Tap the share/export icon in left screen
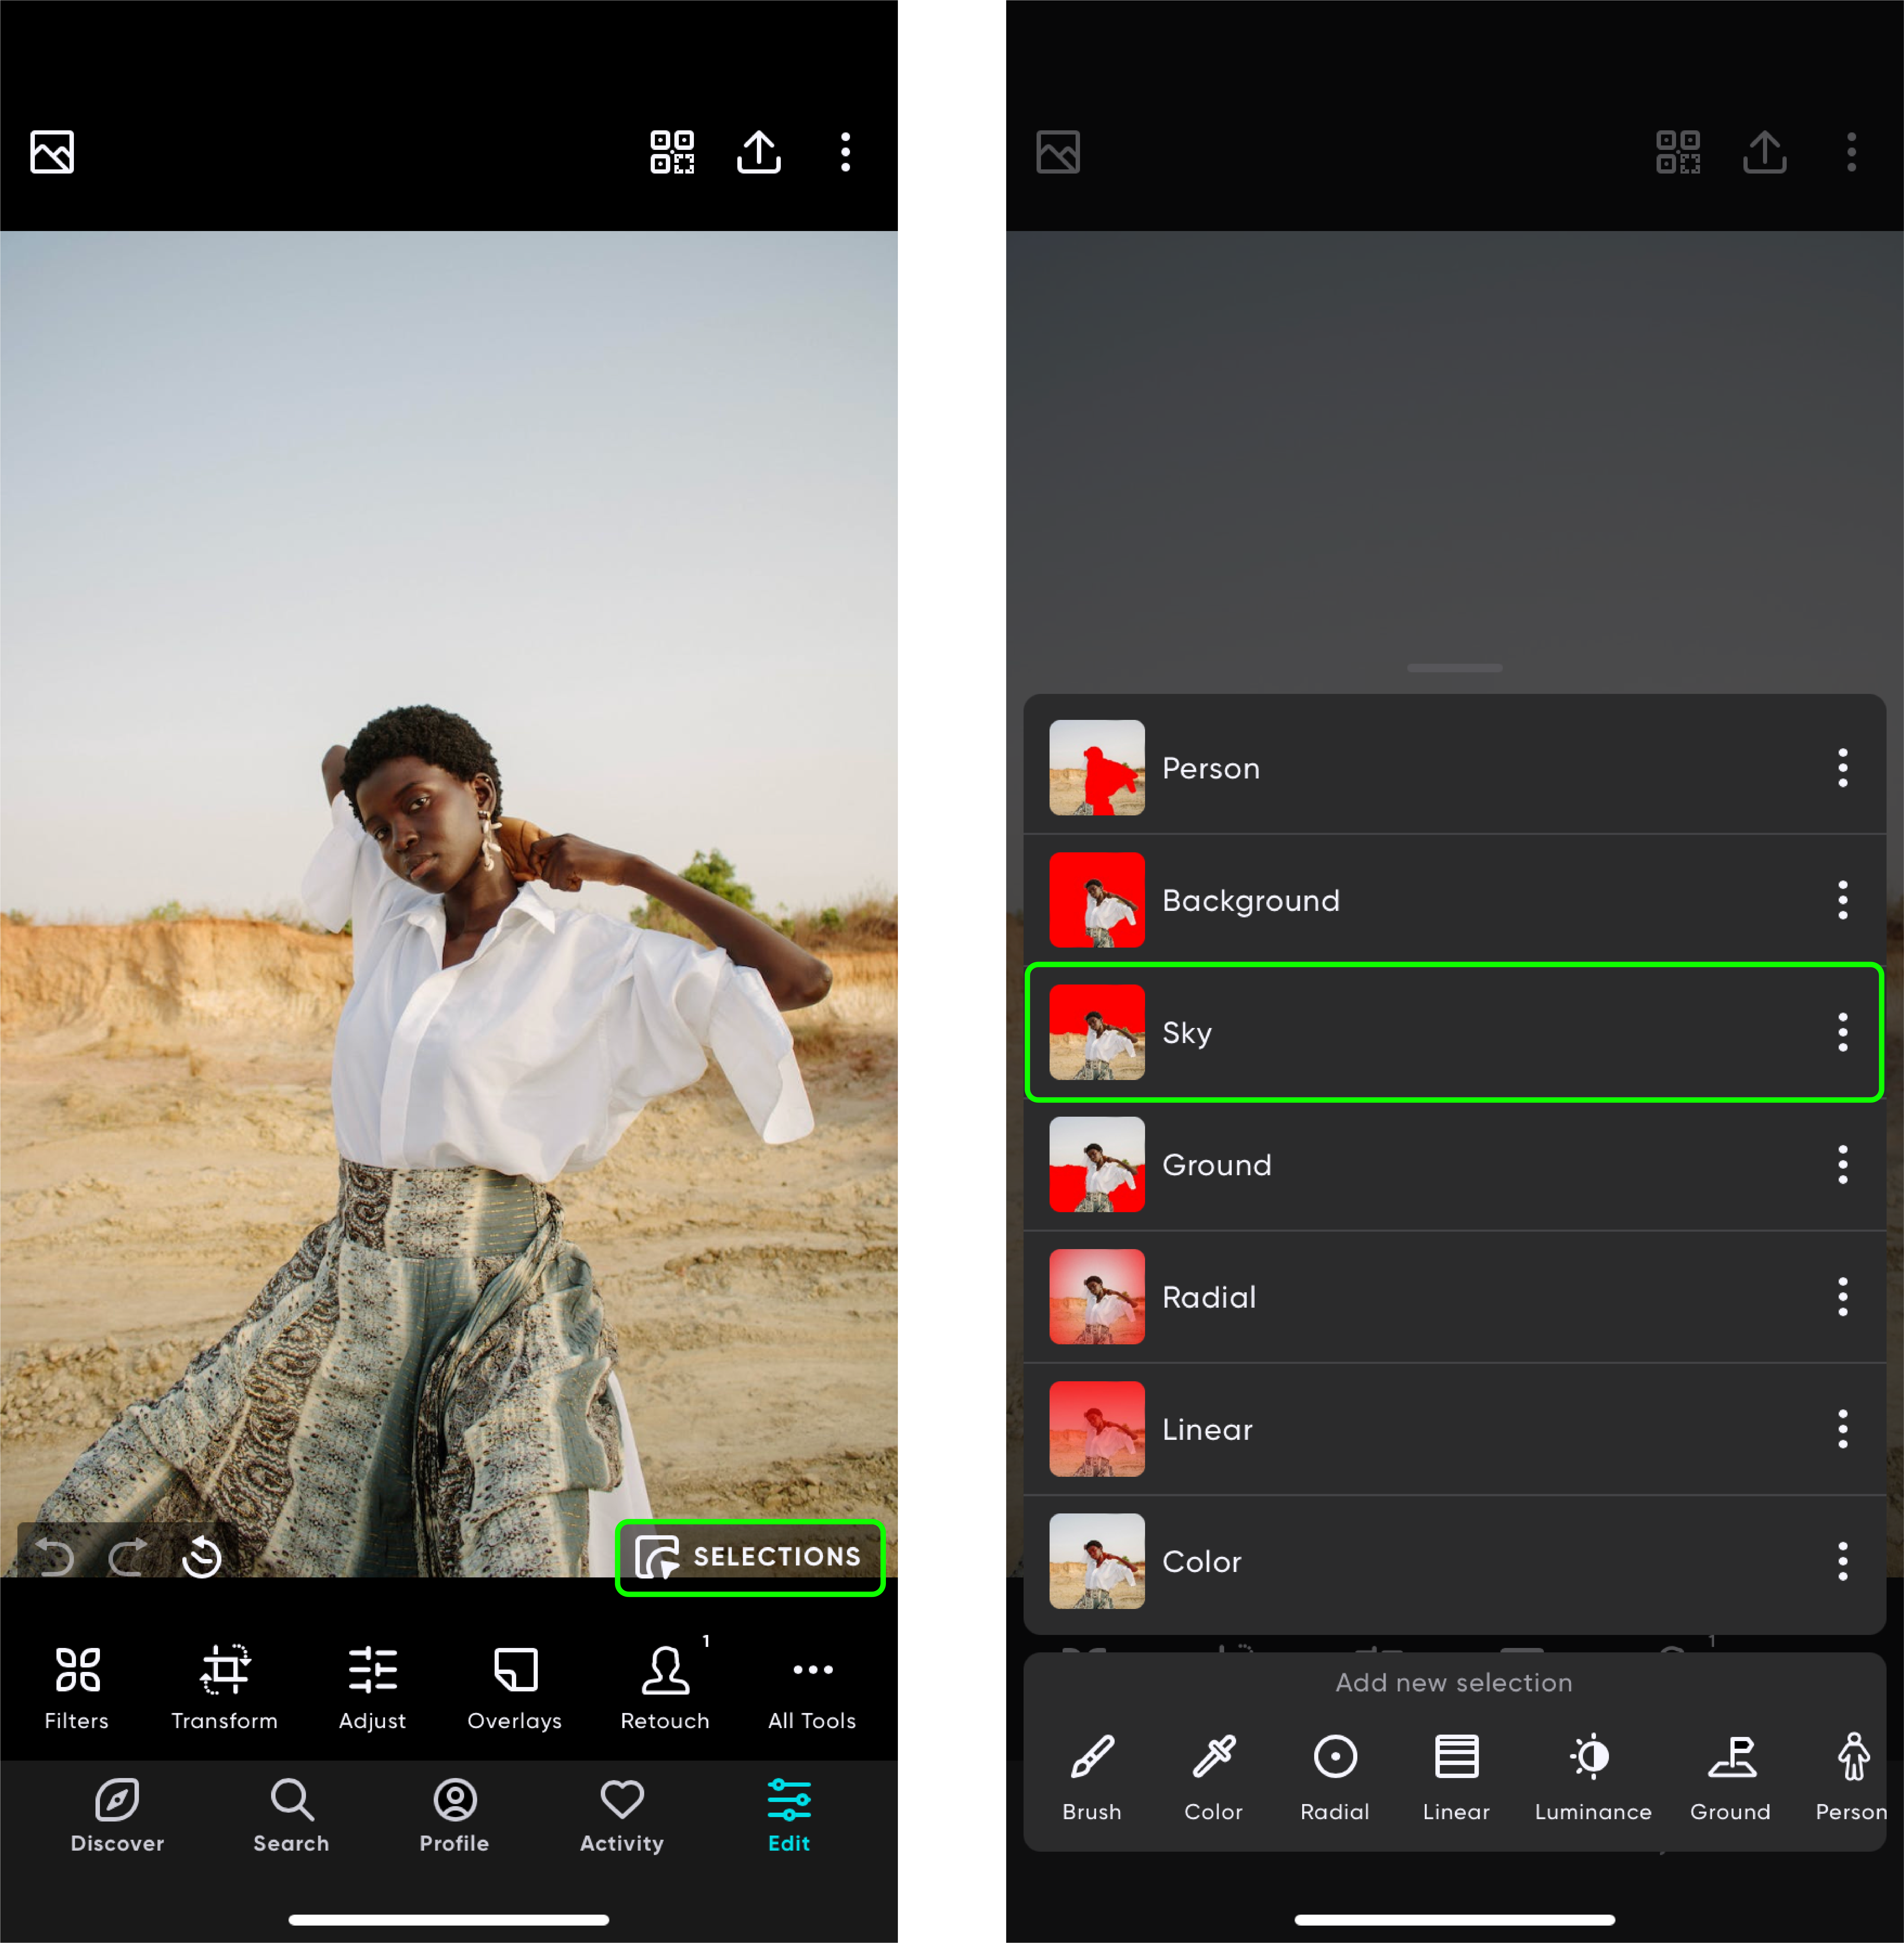The width and height of the screenshot is (1904, 1943). tap(759, 152)
